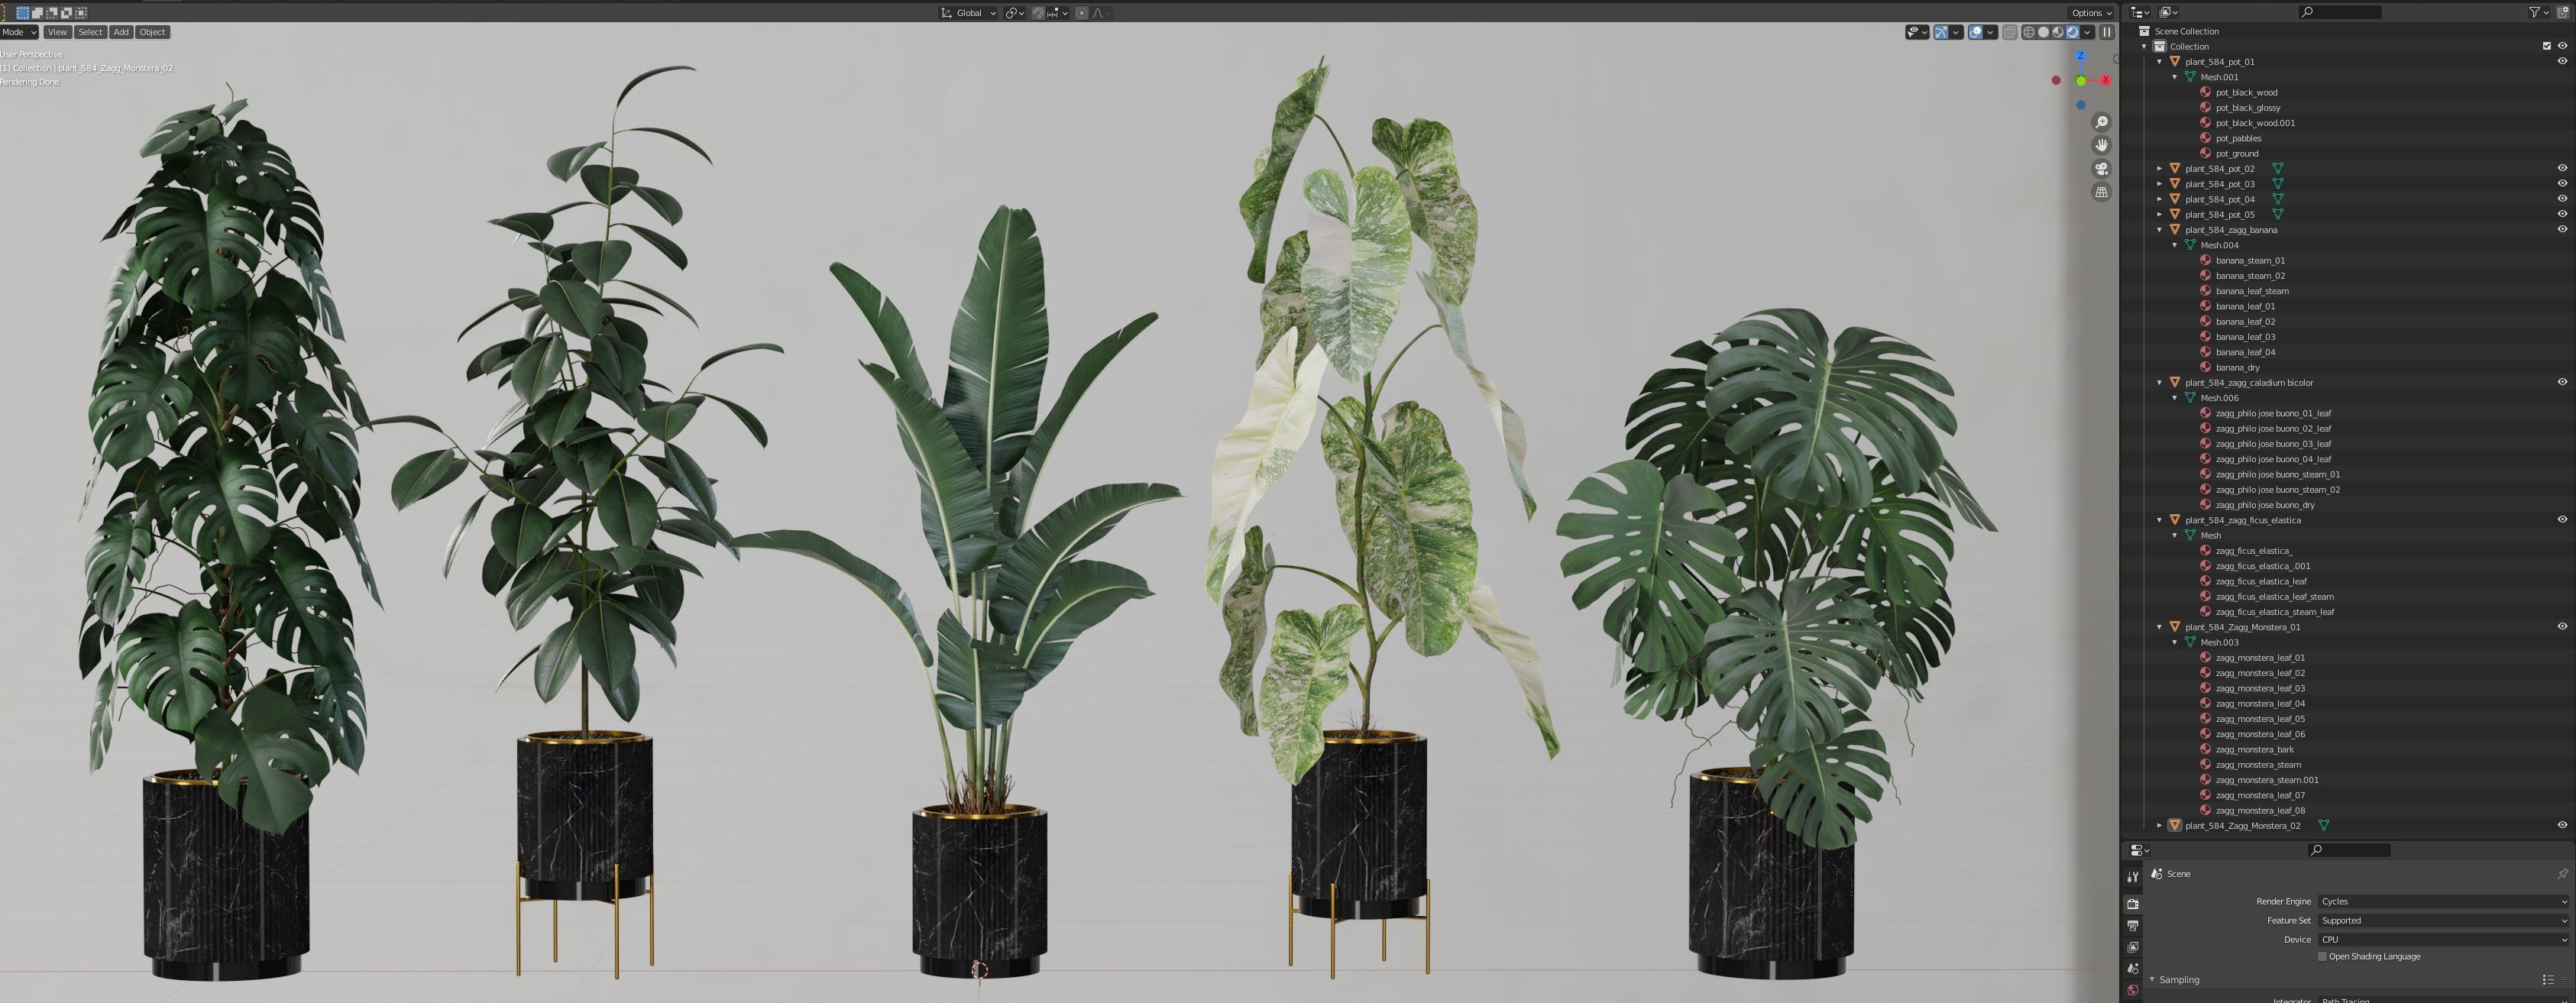Click the zoom view magnifier gizmo
The image size is (2576, 1003).
click(2101, 122)
